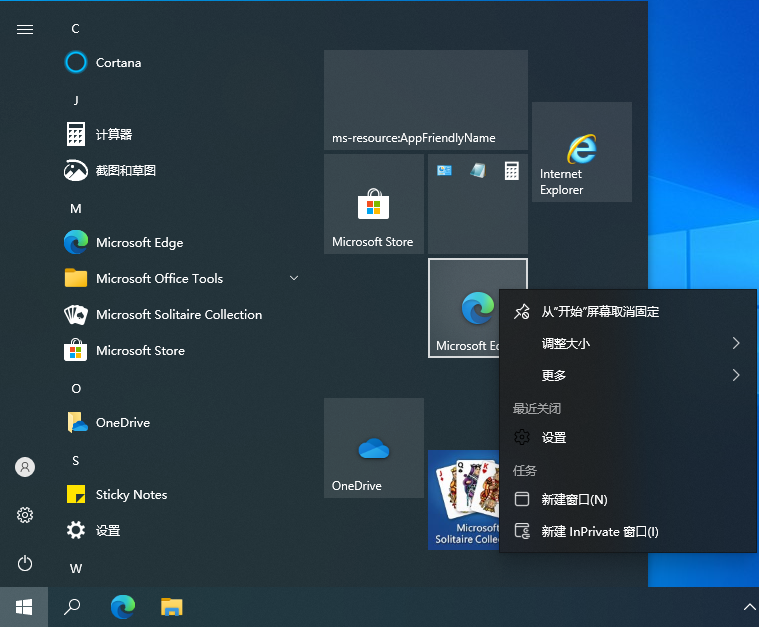
Task: Choose 新建 InPrivate 窗口(I) task
Action: [x=628, y=531]
